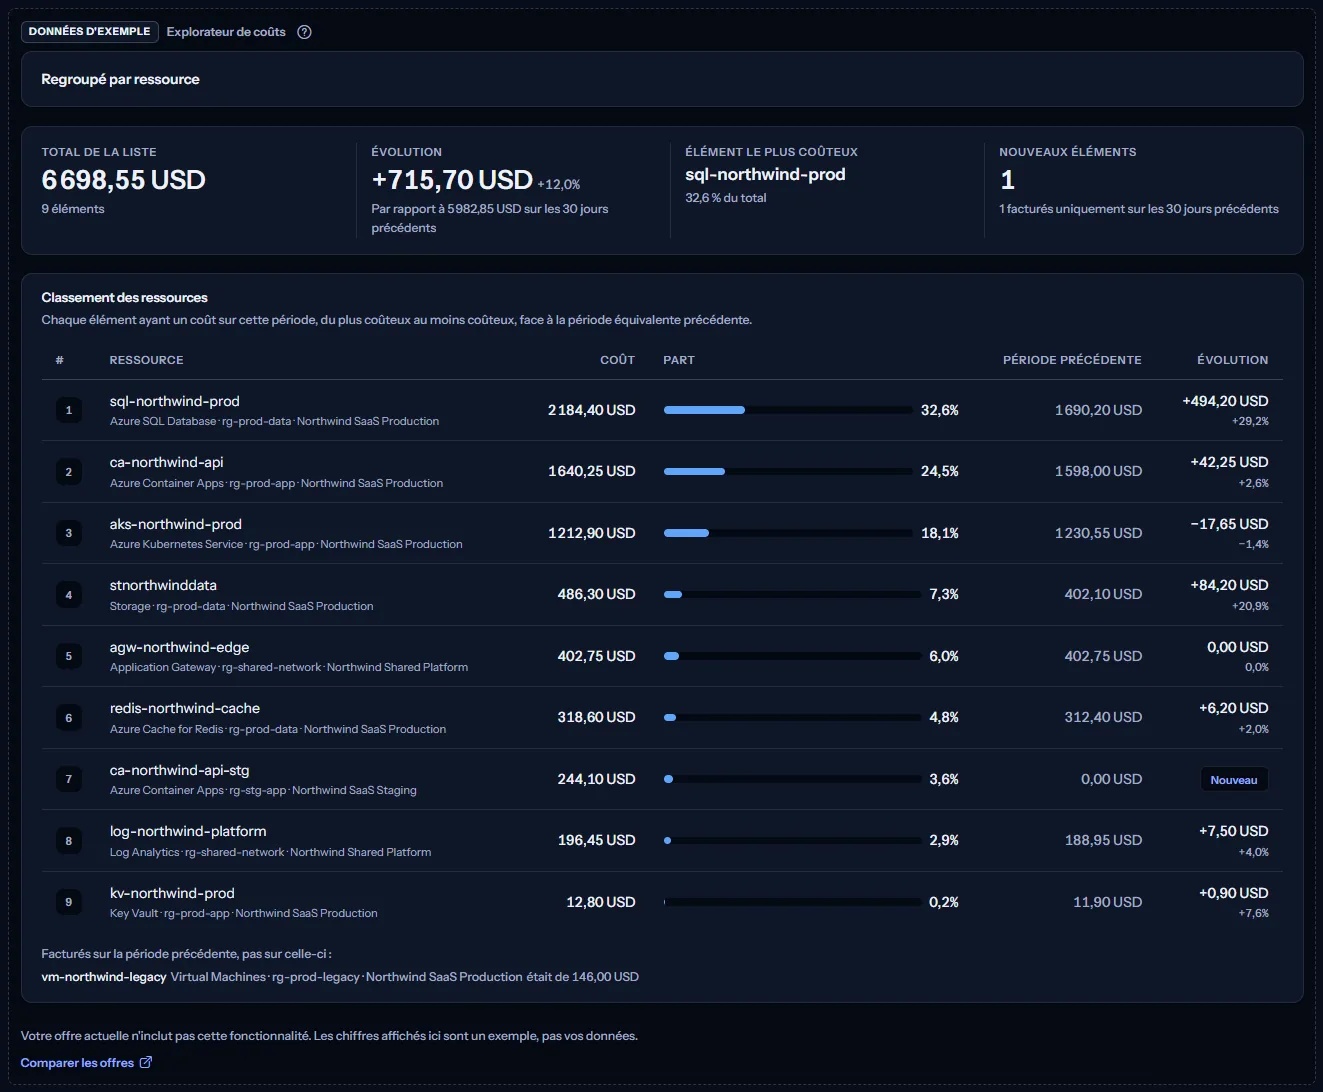Click the vm-northwind-legacy entry below the table

[x=104, y=977]
